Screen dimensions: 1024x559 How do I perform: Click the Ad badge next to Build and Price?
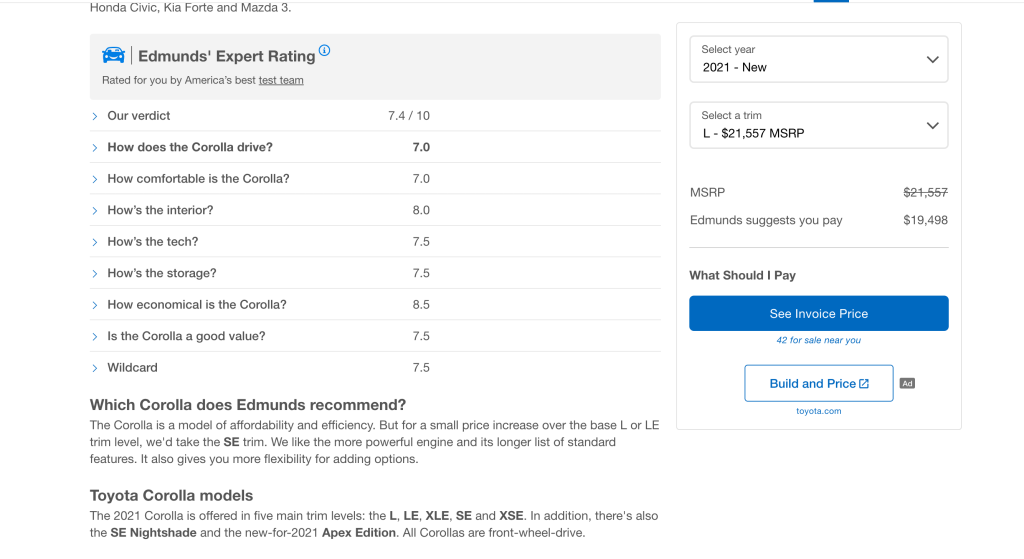[x=907, y=383]
